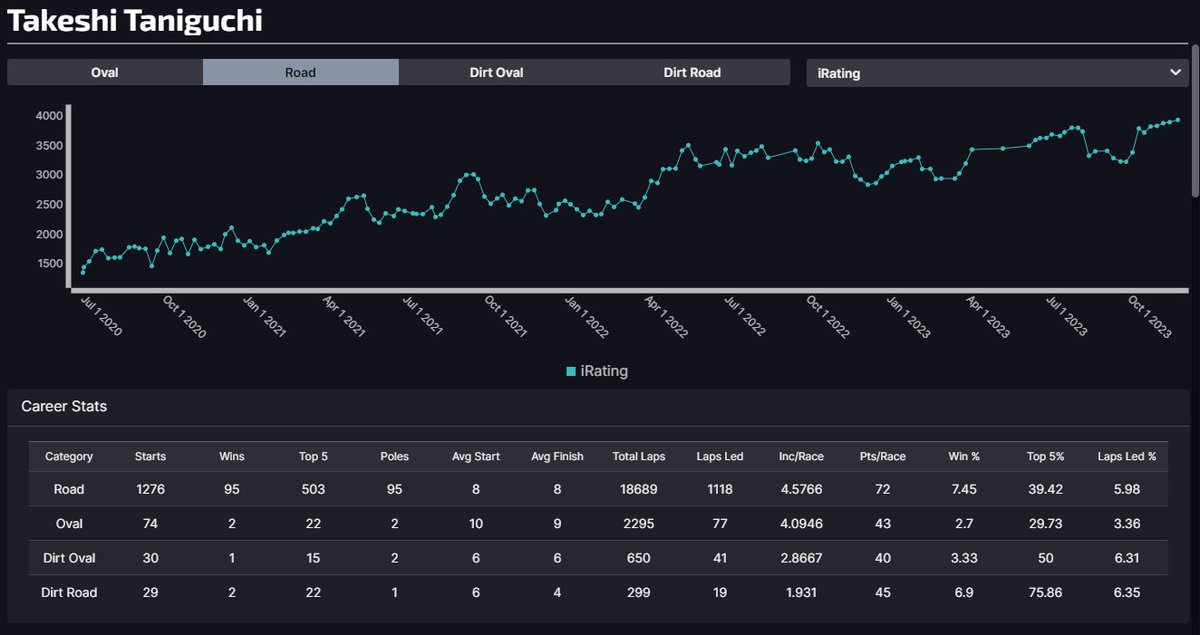The height and width of the screenshot is (635, 1200).
Task: Click the Pts/Race column header
Action: click(883, 456)
